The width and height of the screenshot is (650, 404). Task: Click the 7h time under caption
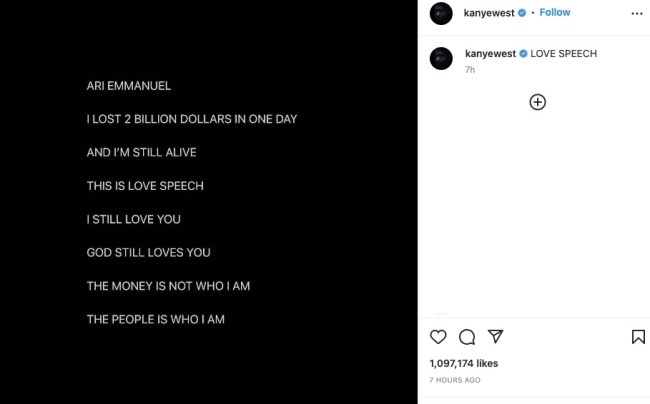470,71
